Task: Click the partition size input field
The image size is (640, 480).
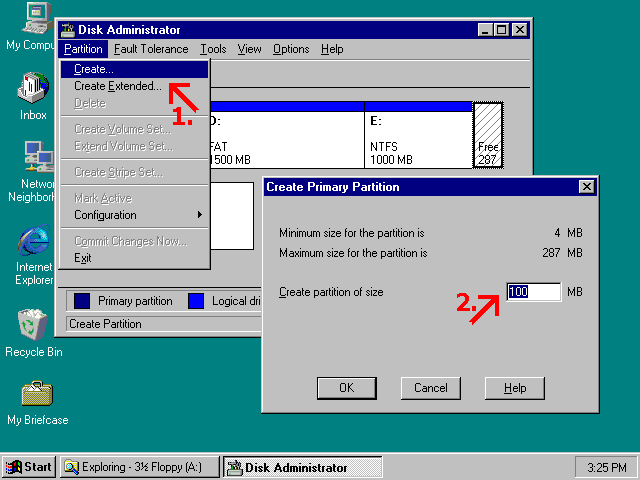Action: coord(533,292)
